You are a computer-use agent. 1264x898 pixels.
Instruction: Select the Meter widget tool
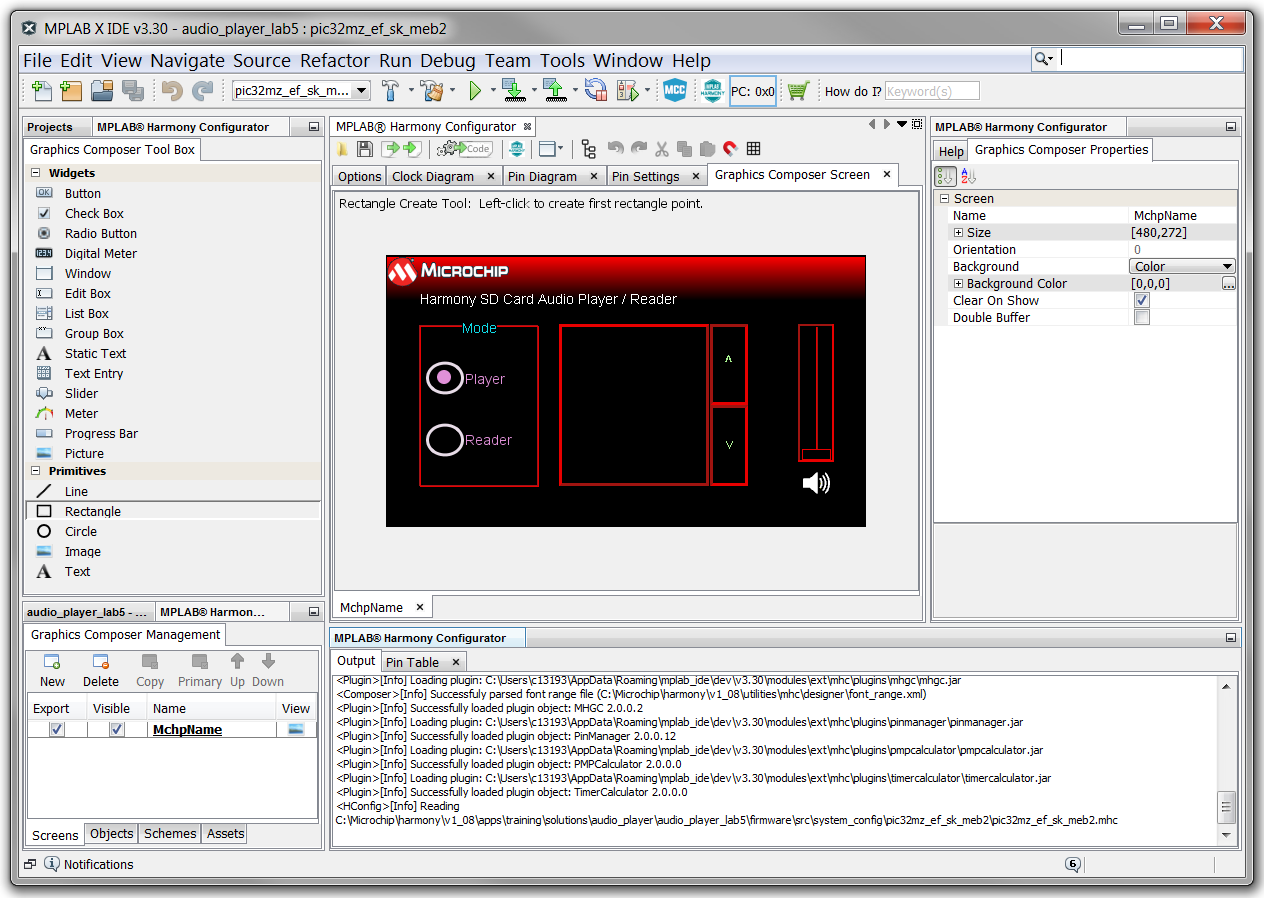pyautogui.click(x=172, y=413)
